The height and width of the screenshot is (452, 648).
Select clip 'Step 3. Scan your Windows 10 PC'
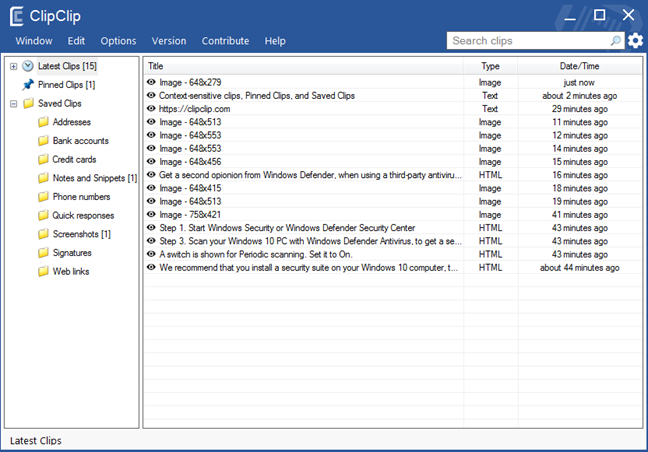click(x=310, y=241)
